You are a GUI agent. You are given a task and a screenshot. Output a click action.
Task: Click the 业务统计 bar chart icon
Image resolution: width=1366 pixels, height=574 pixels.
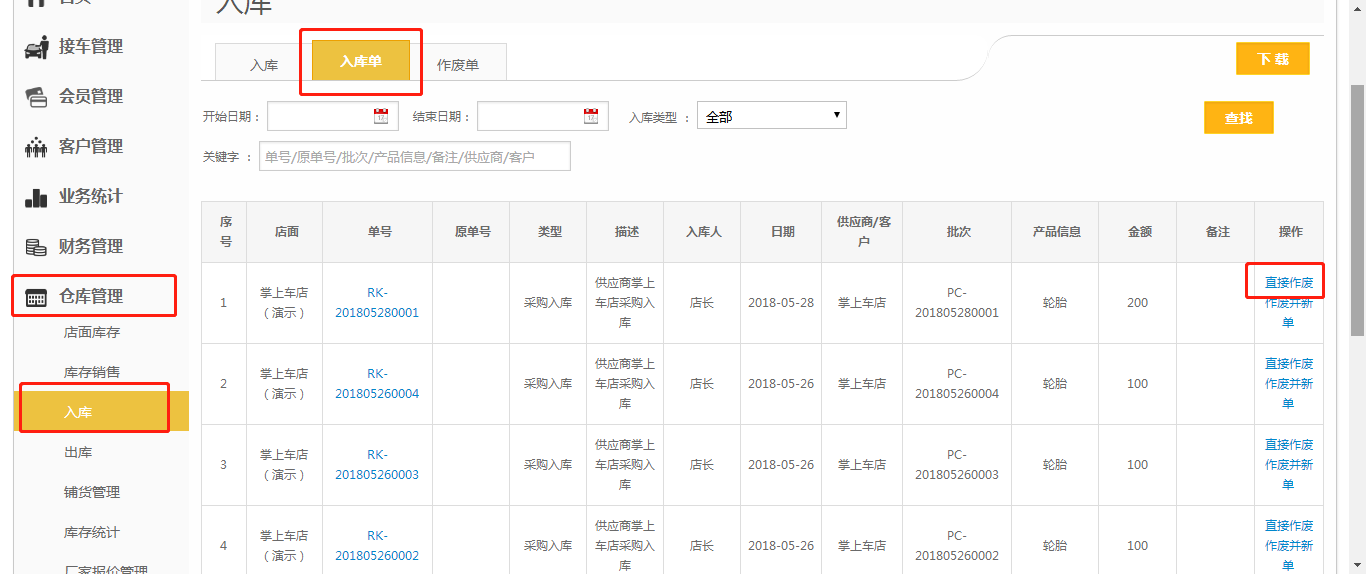coord(36,197)
